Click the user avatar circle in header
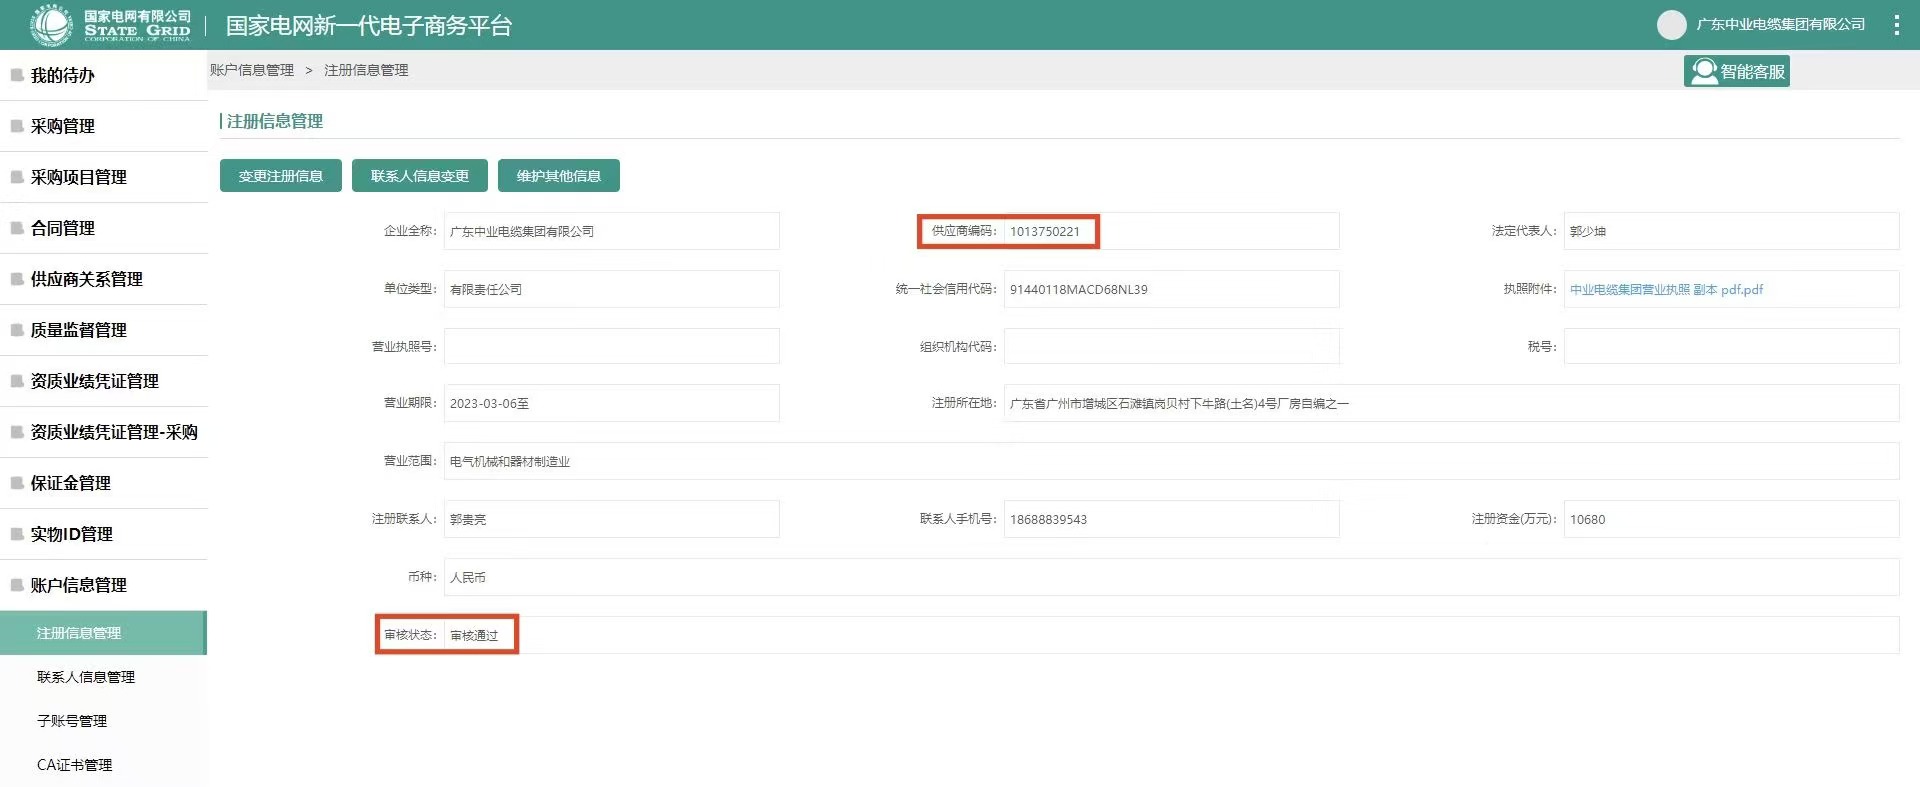The height and width of the screenshot is (787, 1920). pos(1671,25)
